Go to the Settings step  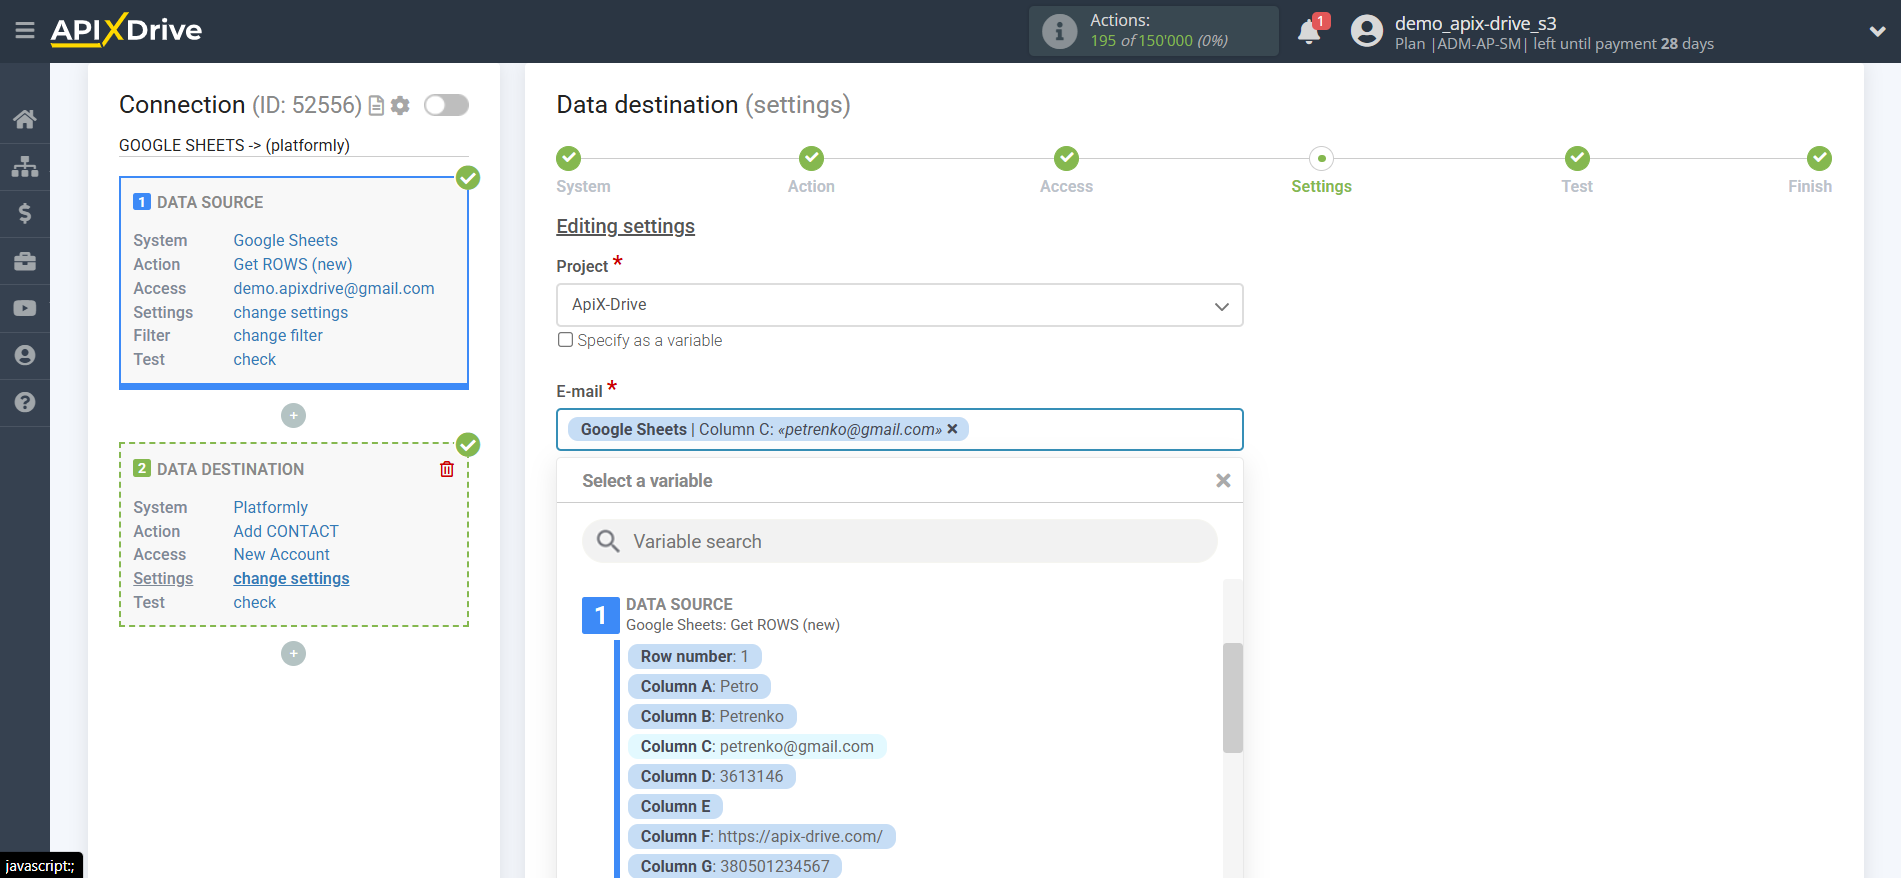(1321, 158)
